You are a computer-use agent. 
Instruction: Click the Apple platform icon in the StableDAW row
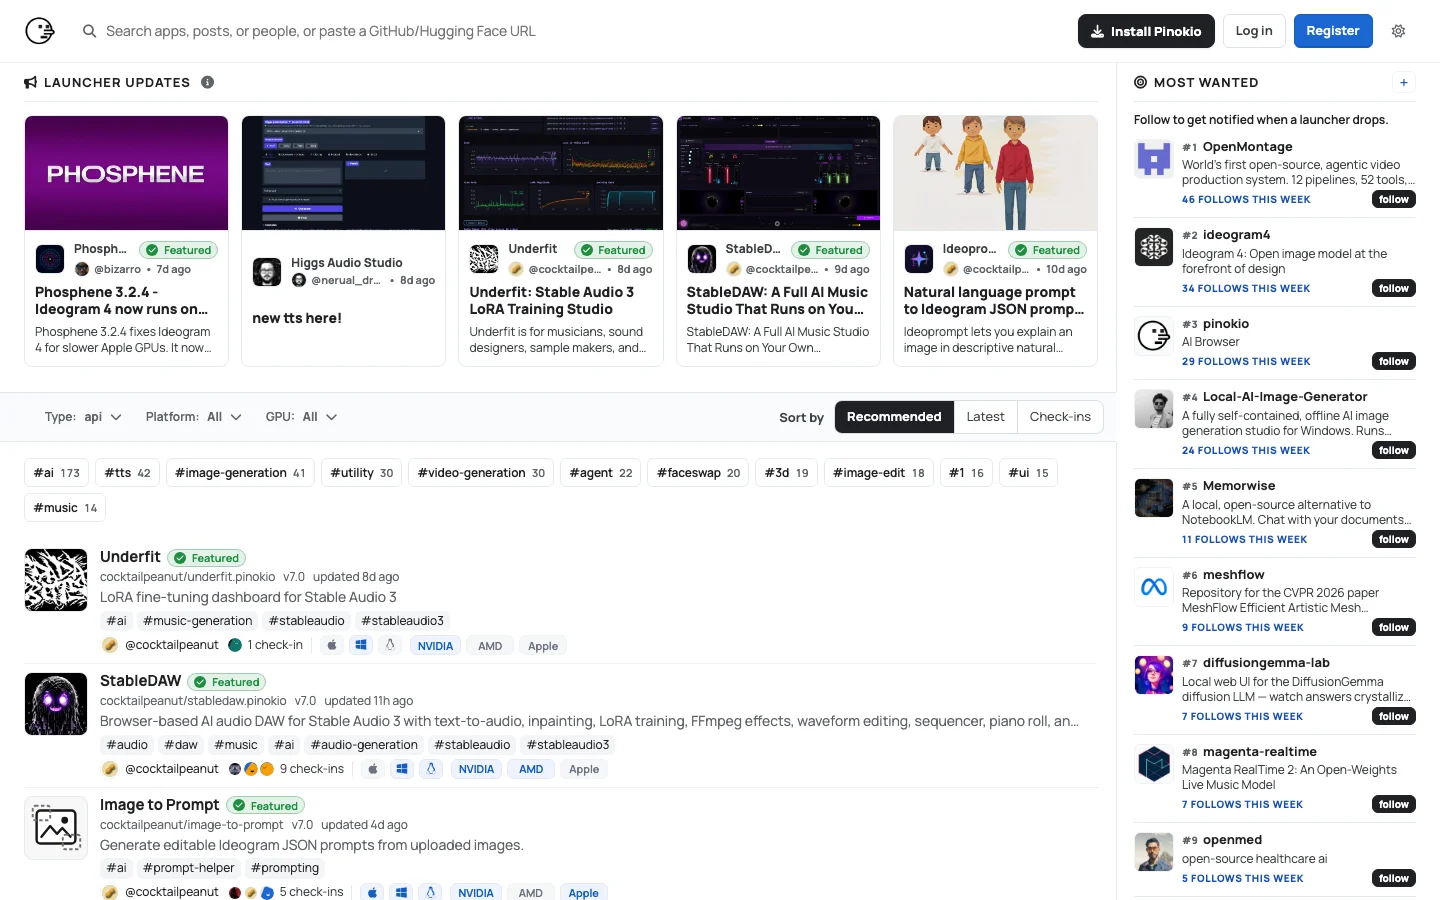coord(373,769)
